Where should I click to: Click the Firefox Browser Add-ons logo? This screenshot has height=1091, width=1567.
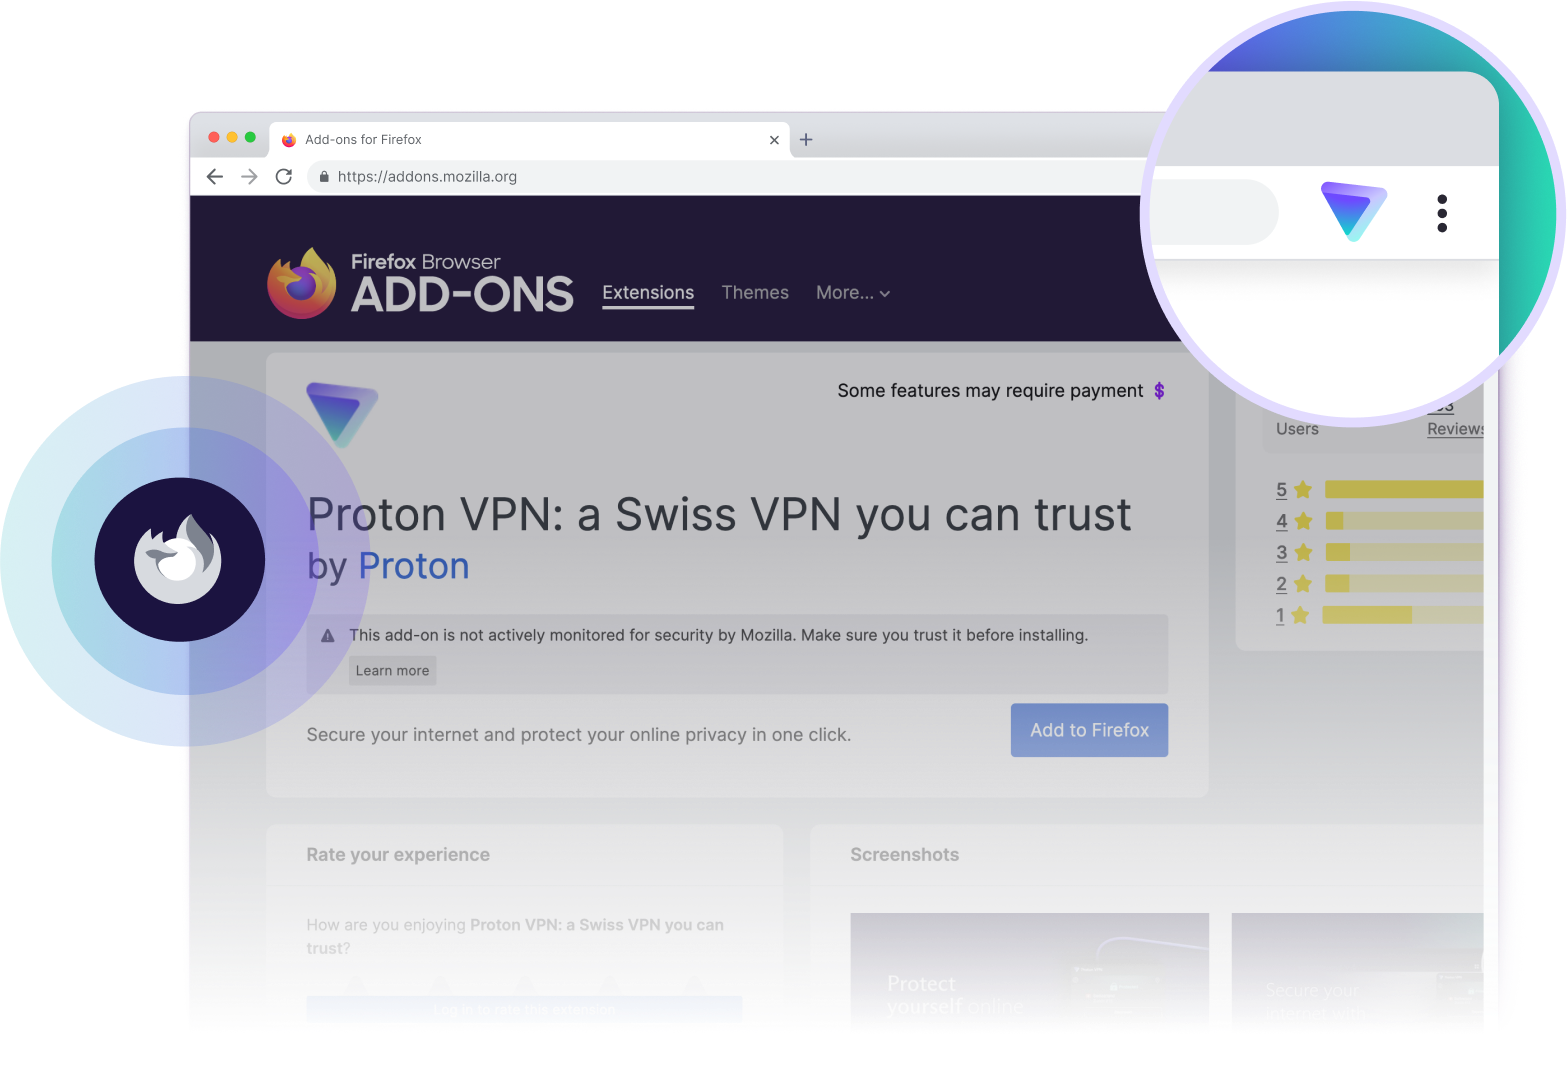[x=420, y=283]
